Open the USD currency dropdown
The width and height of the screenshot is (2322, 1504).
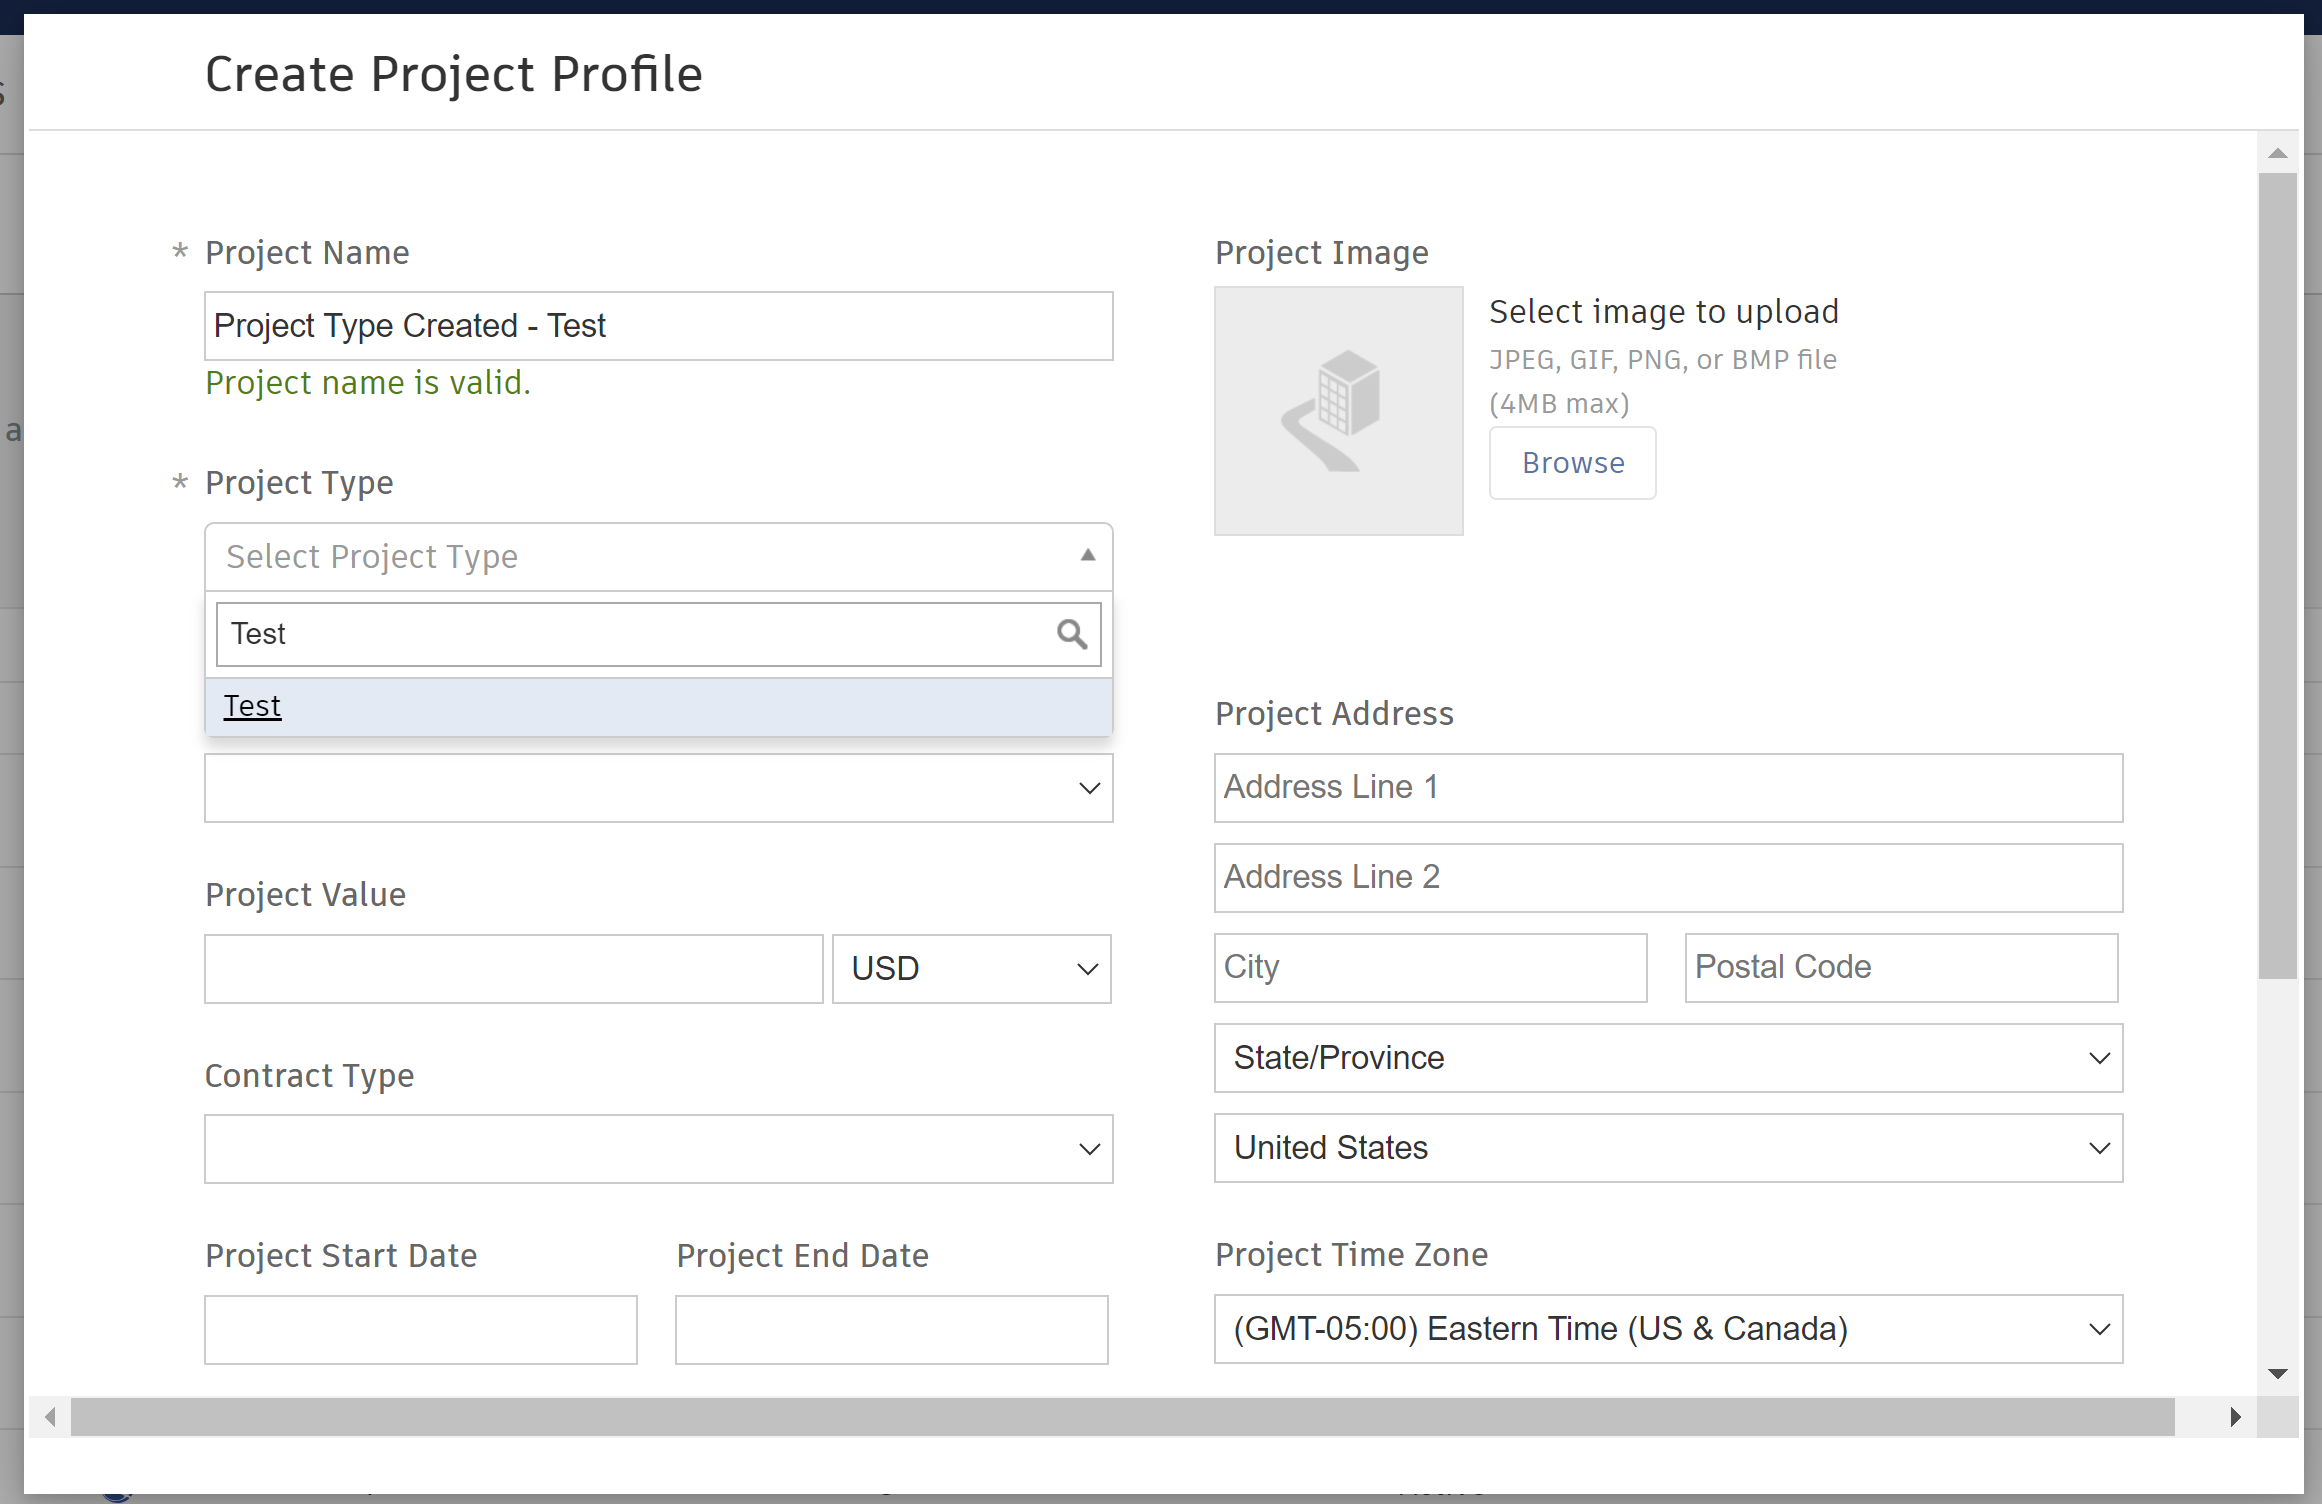point(971,969)
